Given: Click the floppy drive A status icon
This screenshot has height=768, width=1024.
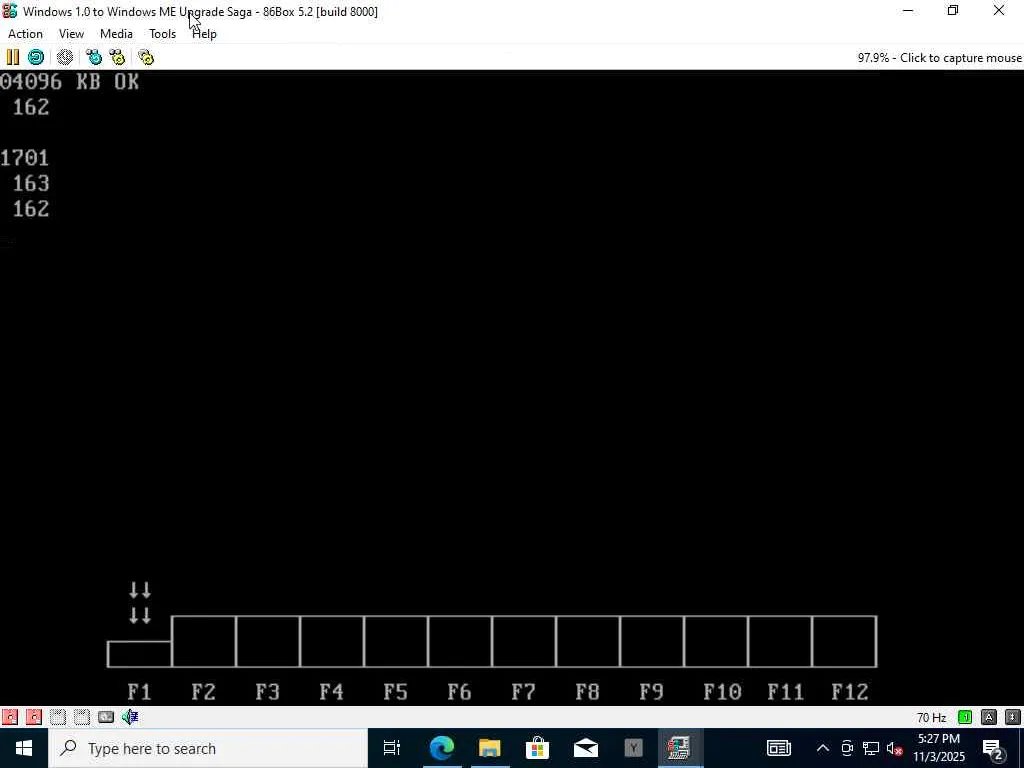Looking at the screenshot, I should tap(10, 717).
